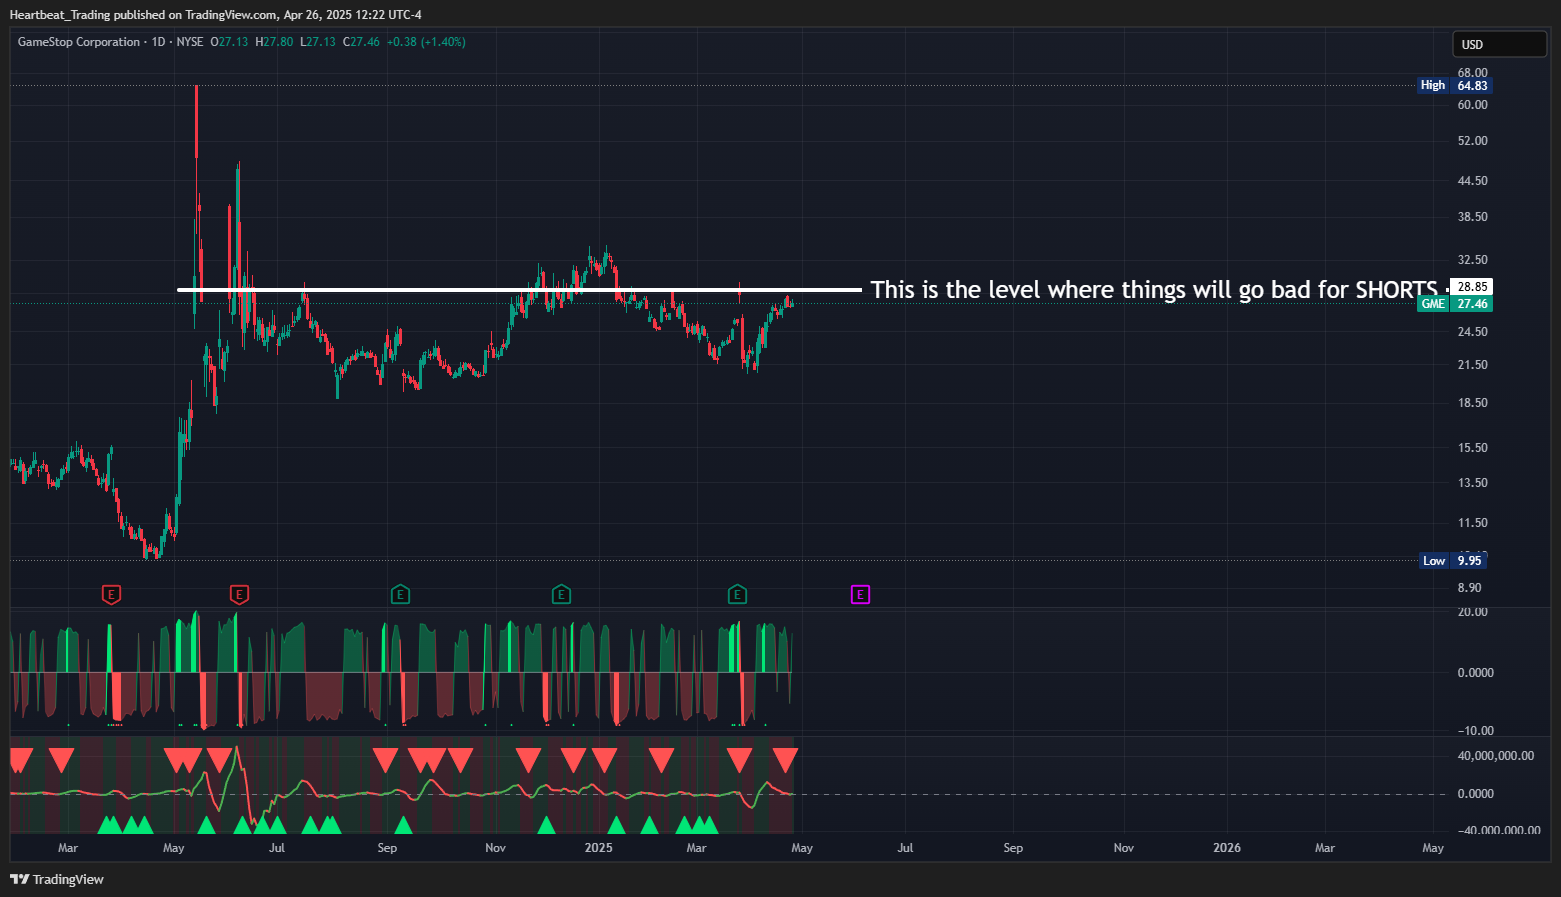Click the purple upcoming earnings E marker
The width and height of the screenshot is (1561, 897).
(x=860, y=595)
